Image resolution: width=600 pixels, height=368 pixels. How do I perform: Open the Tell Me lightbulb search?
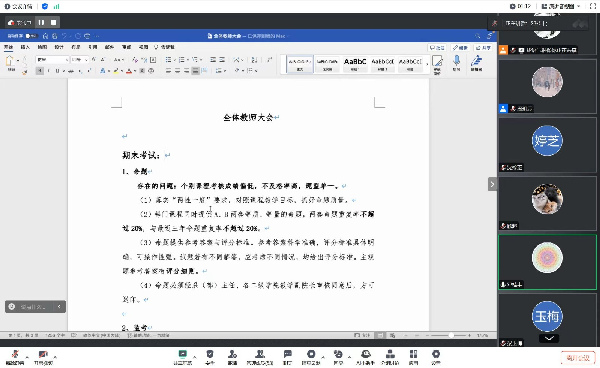164,47
